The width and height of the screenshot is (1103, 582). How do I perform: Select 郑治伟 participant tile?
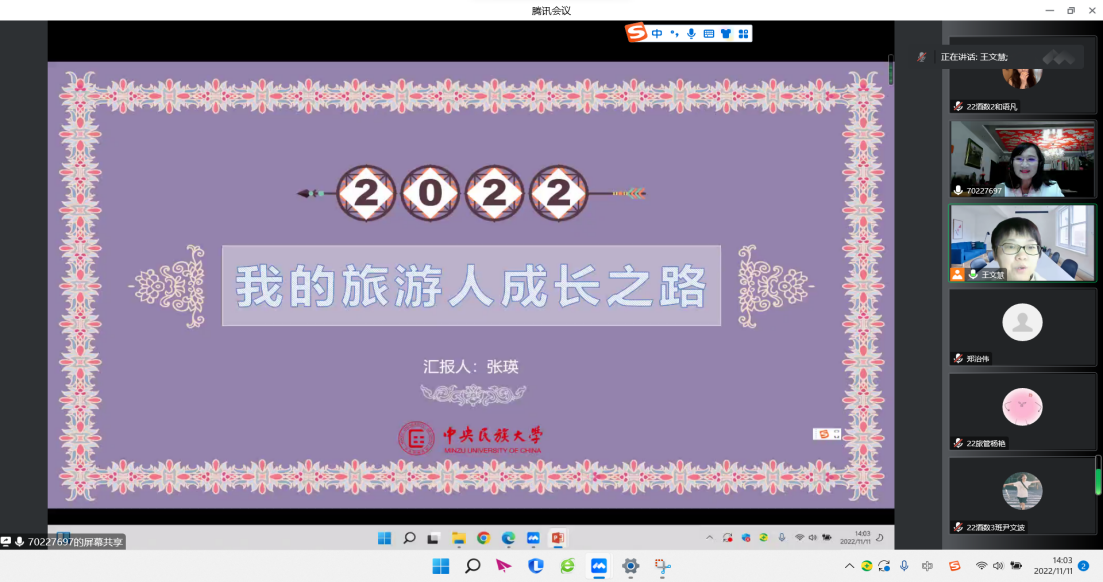point(1022,327)
